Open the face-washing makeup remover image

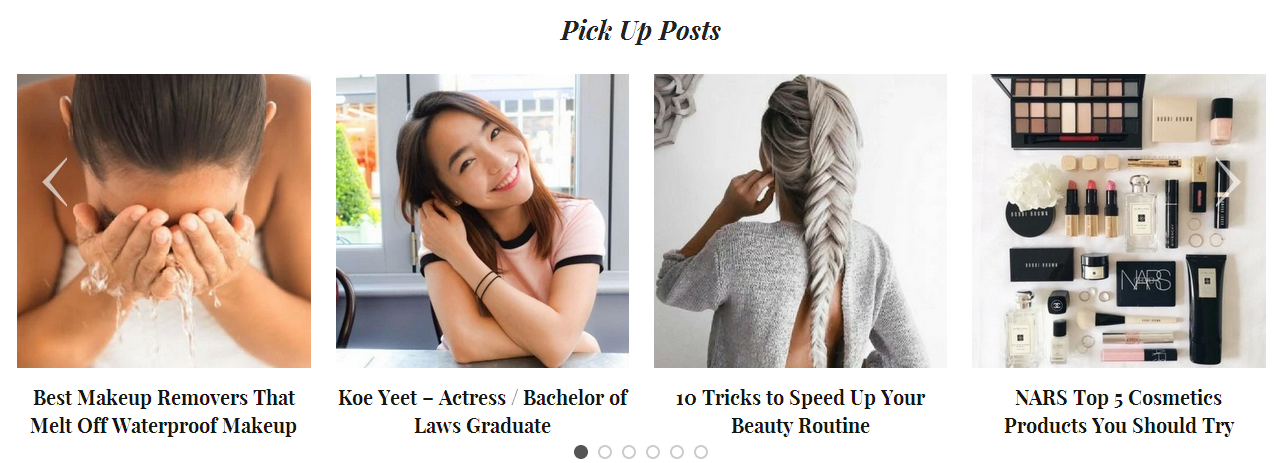pyautogui.click(x=164, y=221)
